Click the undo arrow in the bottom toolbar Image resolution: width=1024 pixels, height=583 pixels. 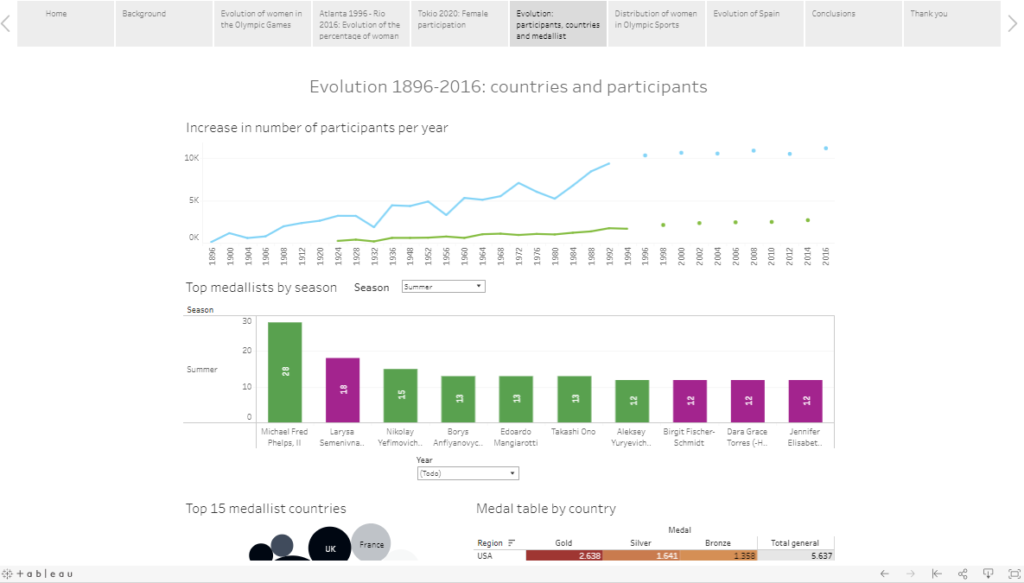pyautogui.click(x=885, y=574)
